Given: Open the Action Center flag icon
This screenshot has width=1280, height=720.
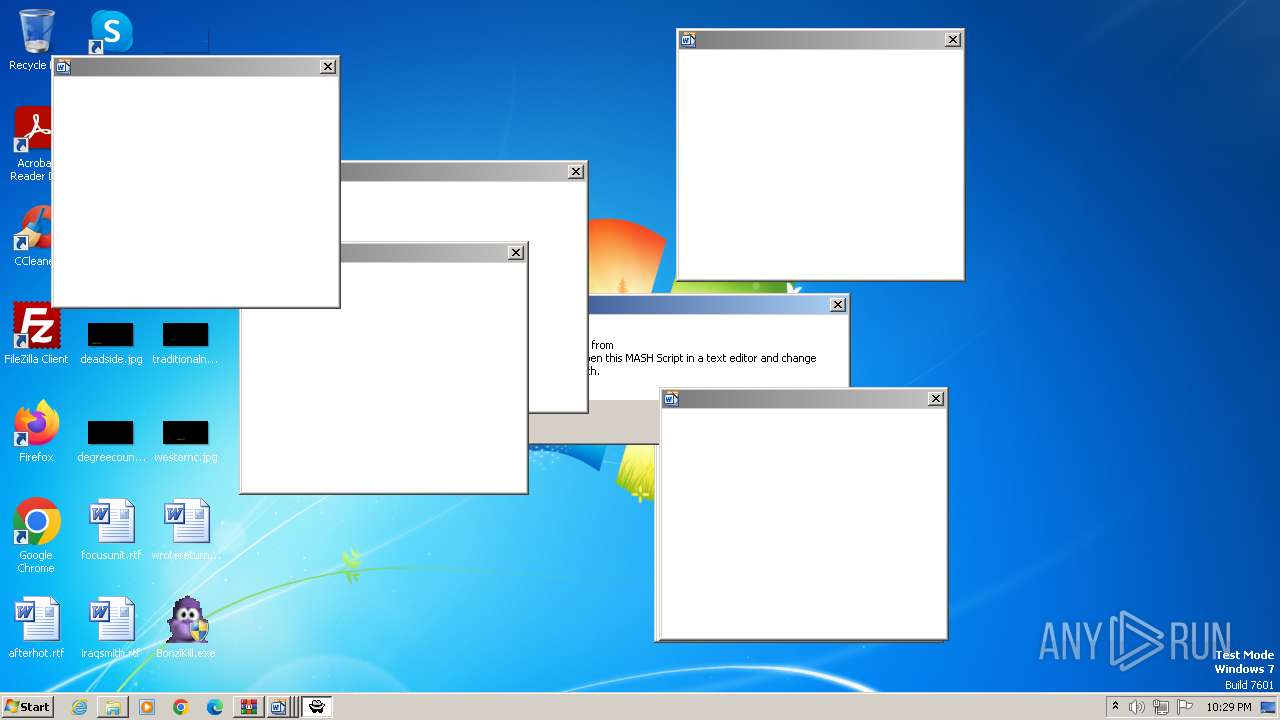Looking at the screenshot, I should [x=1185, y=707].
